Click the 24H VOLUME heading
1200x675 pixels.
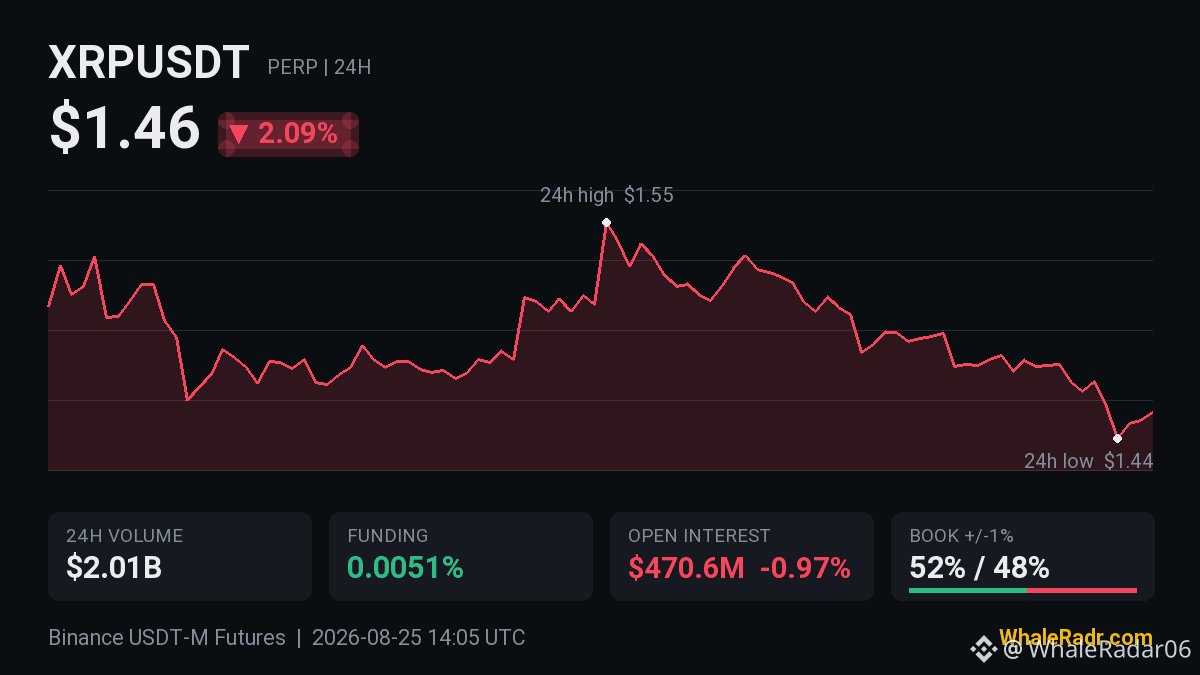[124, 536]
